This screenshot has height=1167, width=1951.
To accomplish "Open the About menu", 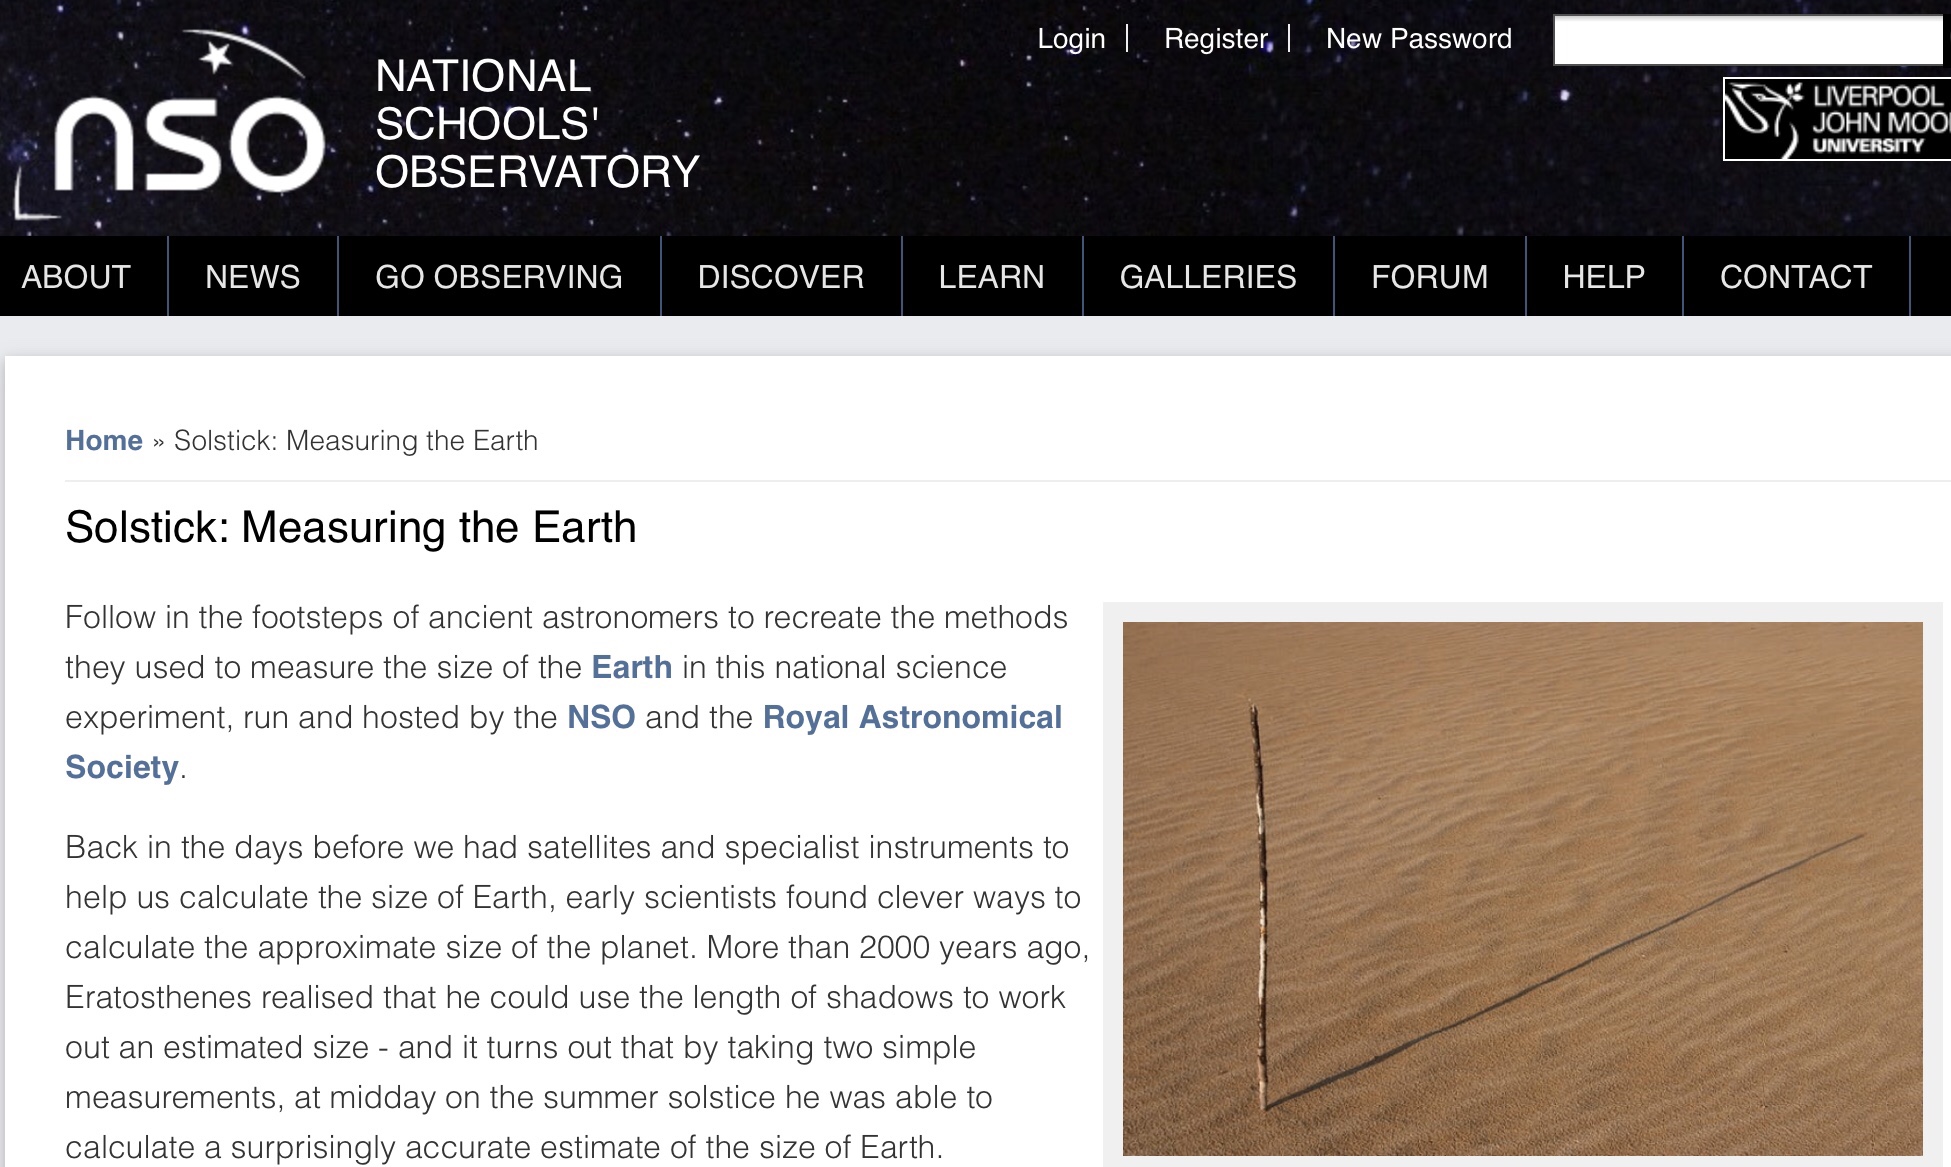I will click(76, 277).
